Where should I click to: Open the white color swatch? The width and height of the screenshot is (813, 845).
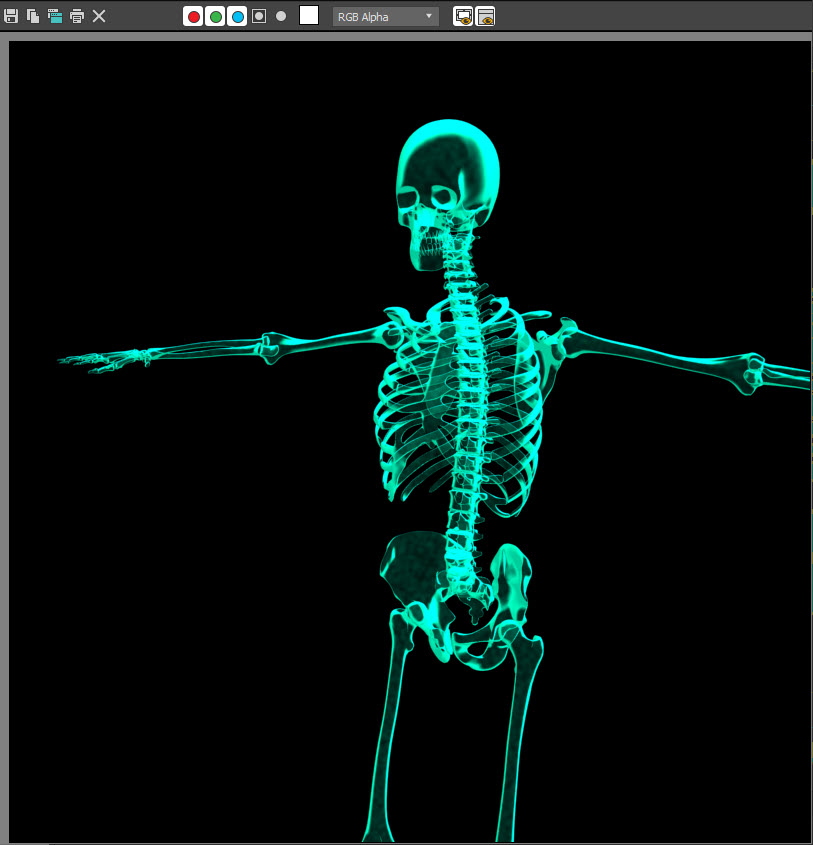pyautogui.click(x=309, y=16)
